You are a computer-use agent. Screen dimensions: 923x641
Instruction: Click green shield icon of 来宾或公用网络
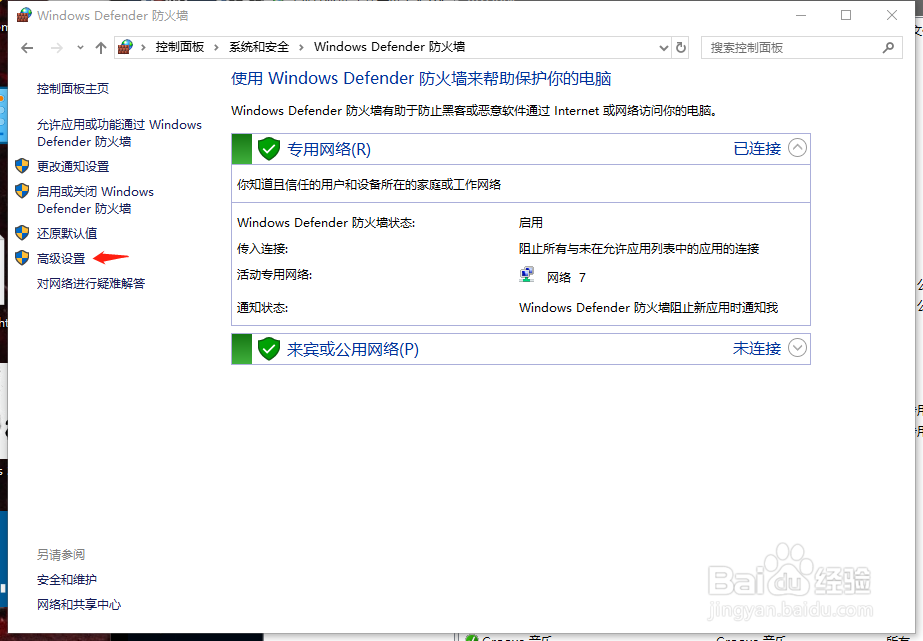click(269, 349)
